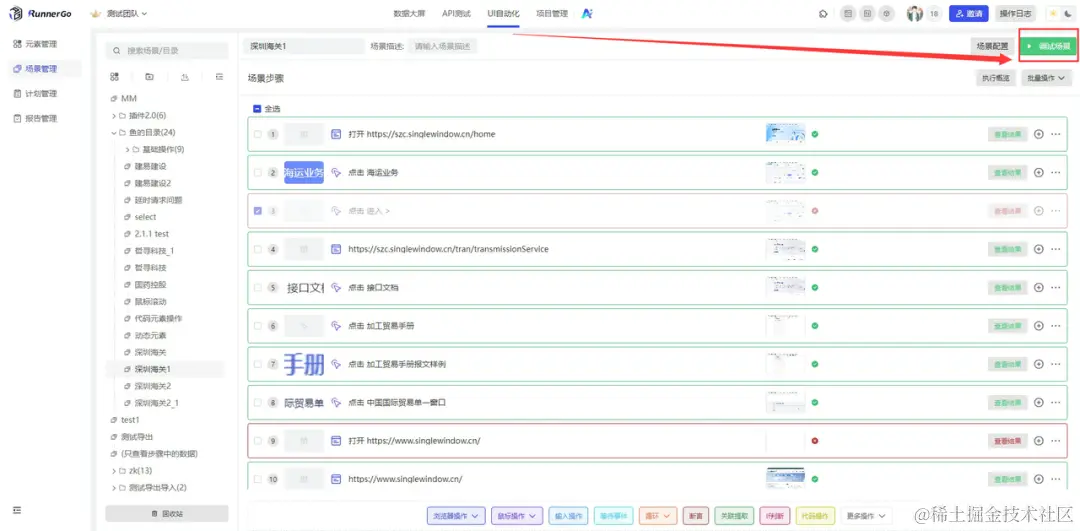Click the RunnerGo logo
Screen dimensions: 1080x531
tap(41, 13)
